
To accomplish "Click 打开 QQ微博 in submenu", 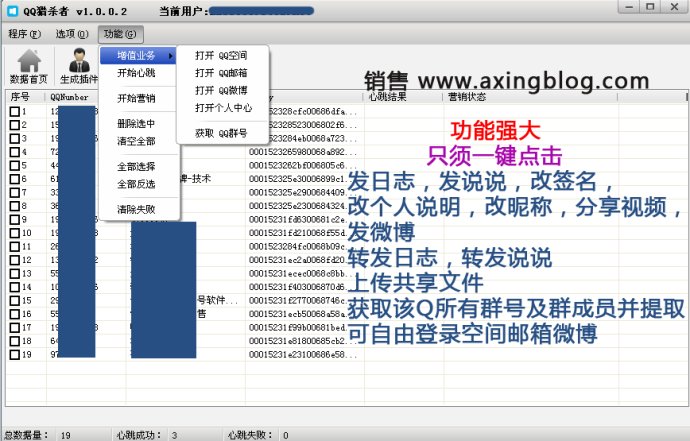I will click(x=221, y=90).
